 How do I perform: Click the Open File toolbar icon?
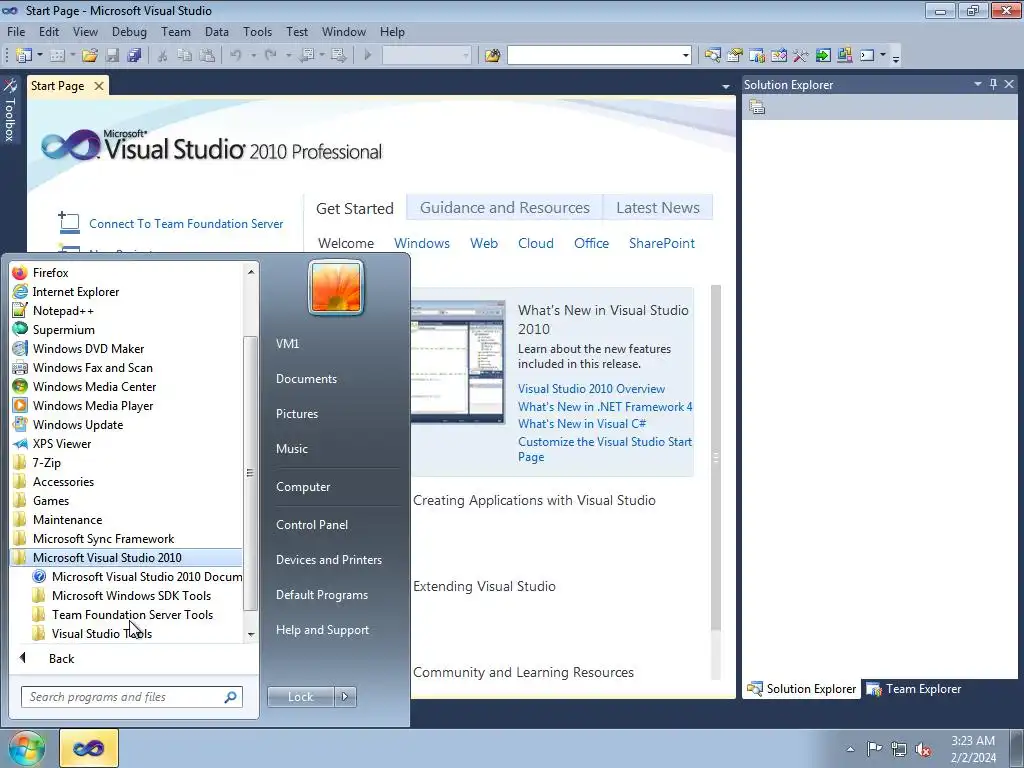(x=90, y=56)
